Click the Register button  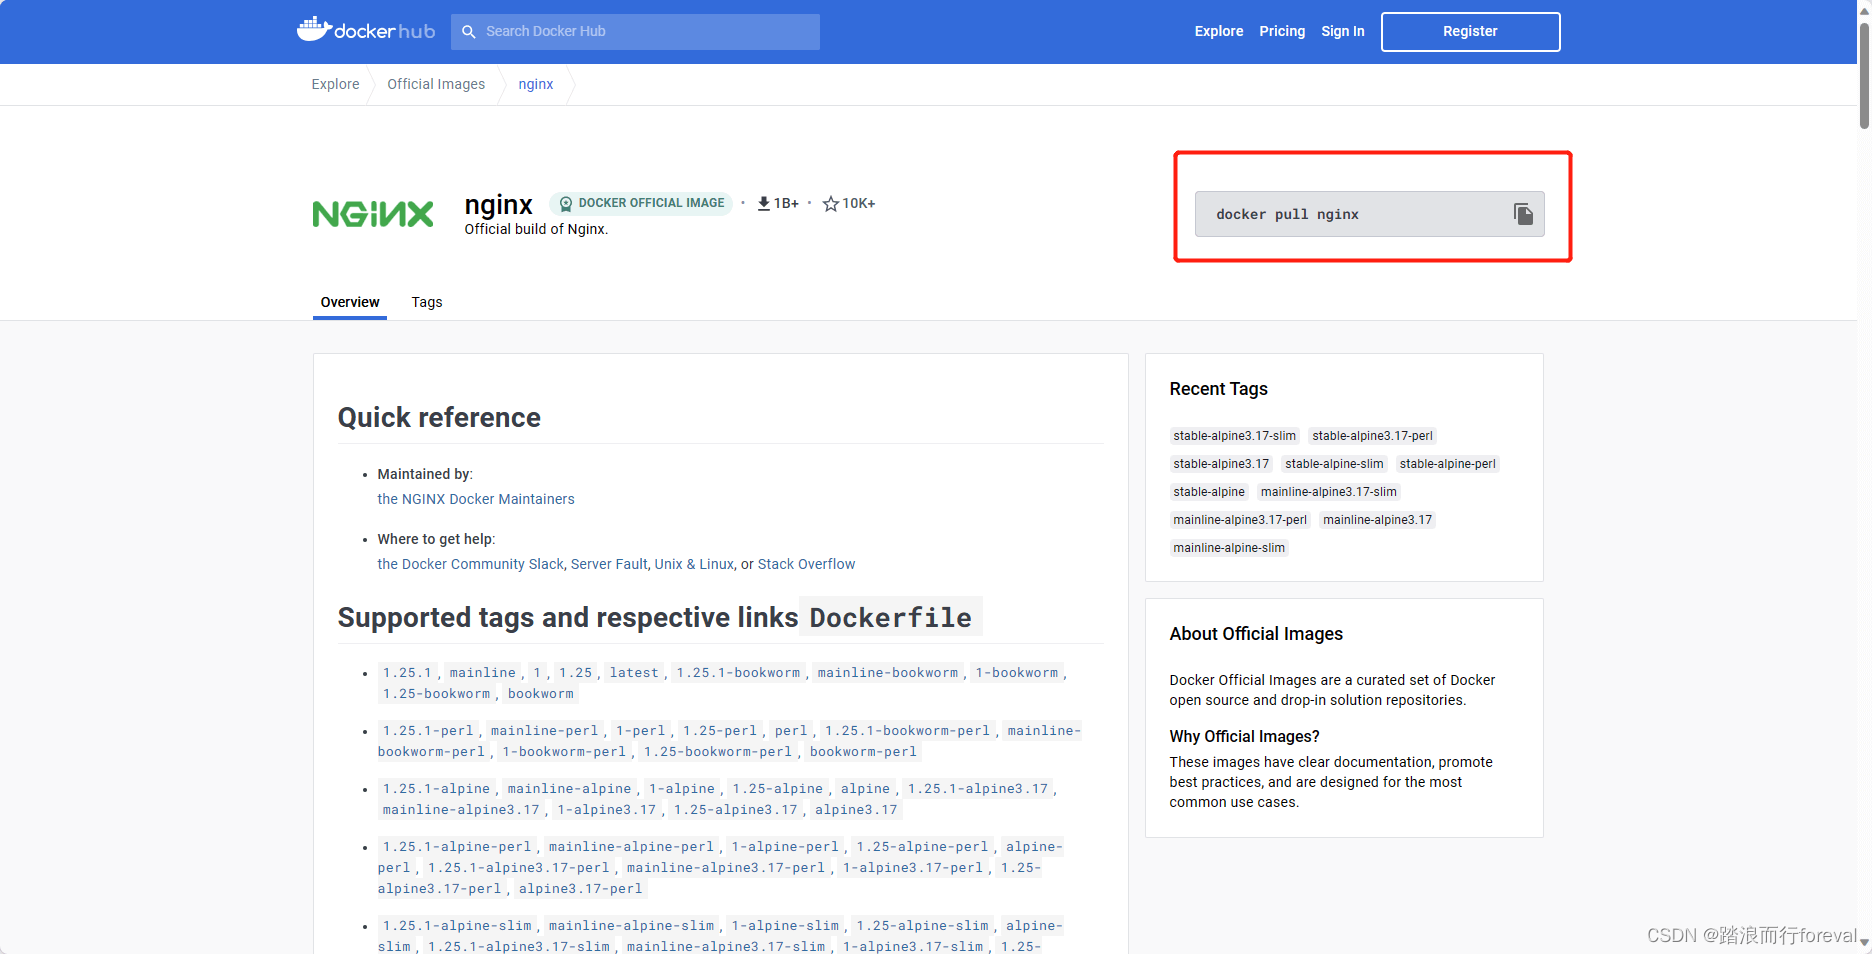tap(1470, 31)
